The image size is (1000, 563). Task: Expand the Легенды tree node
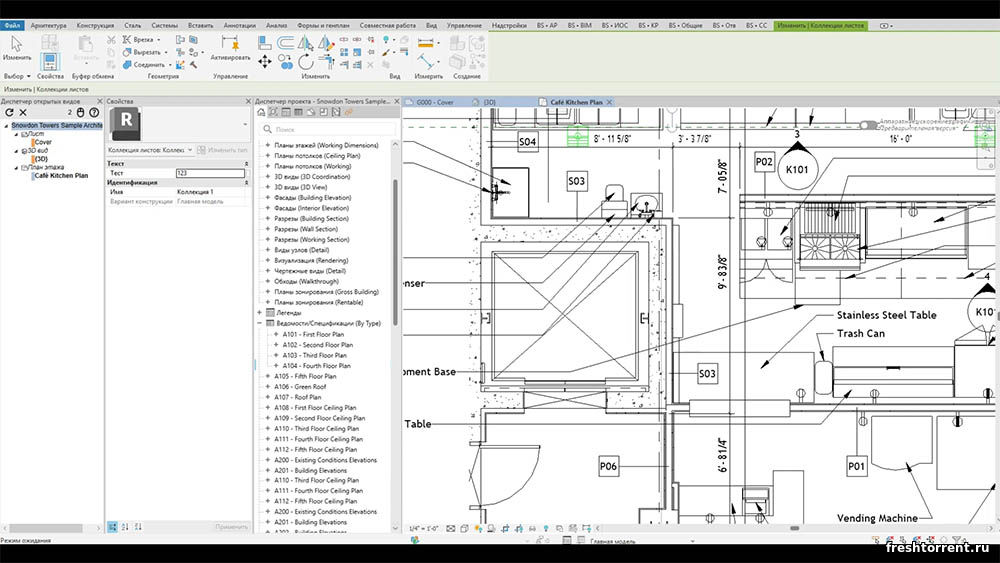(x=259, y=313)
